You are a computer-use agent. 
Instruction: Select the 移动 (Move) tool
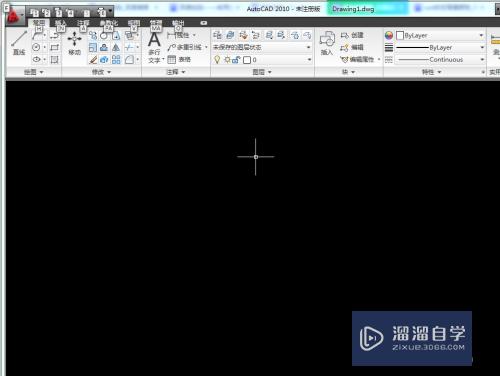75,43
